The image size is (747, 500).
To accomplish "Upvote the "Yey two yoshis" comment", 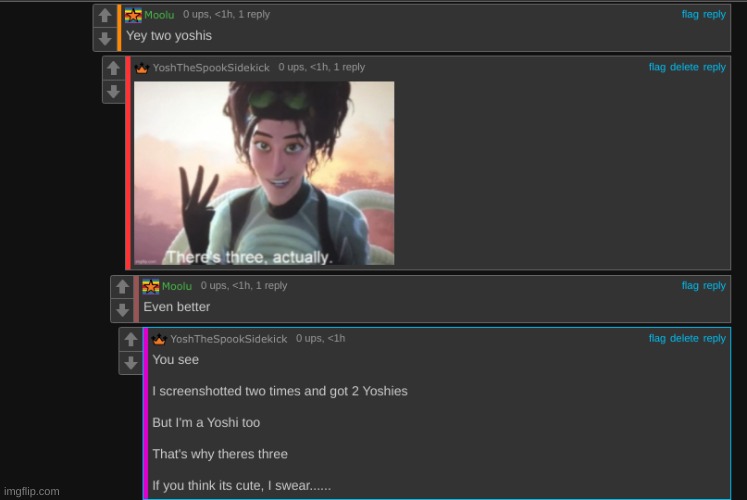I will 105,16.
